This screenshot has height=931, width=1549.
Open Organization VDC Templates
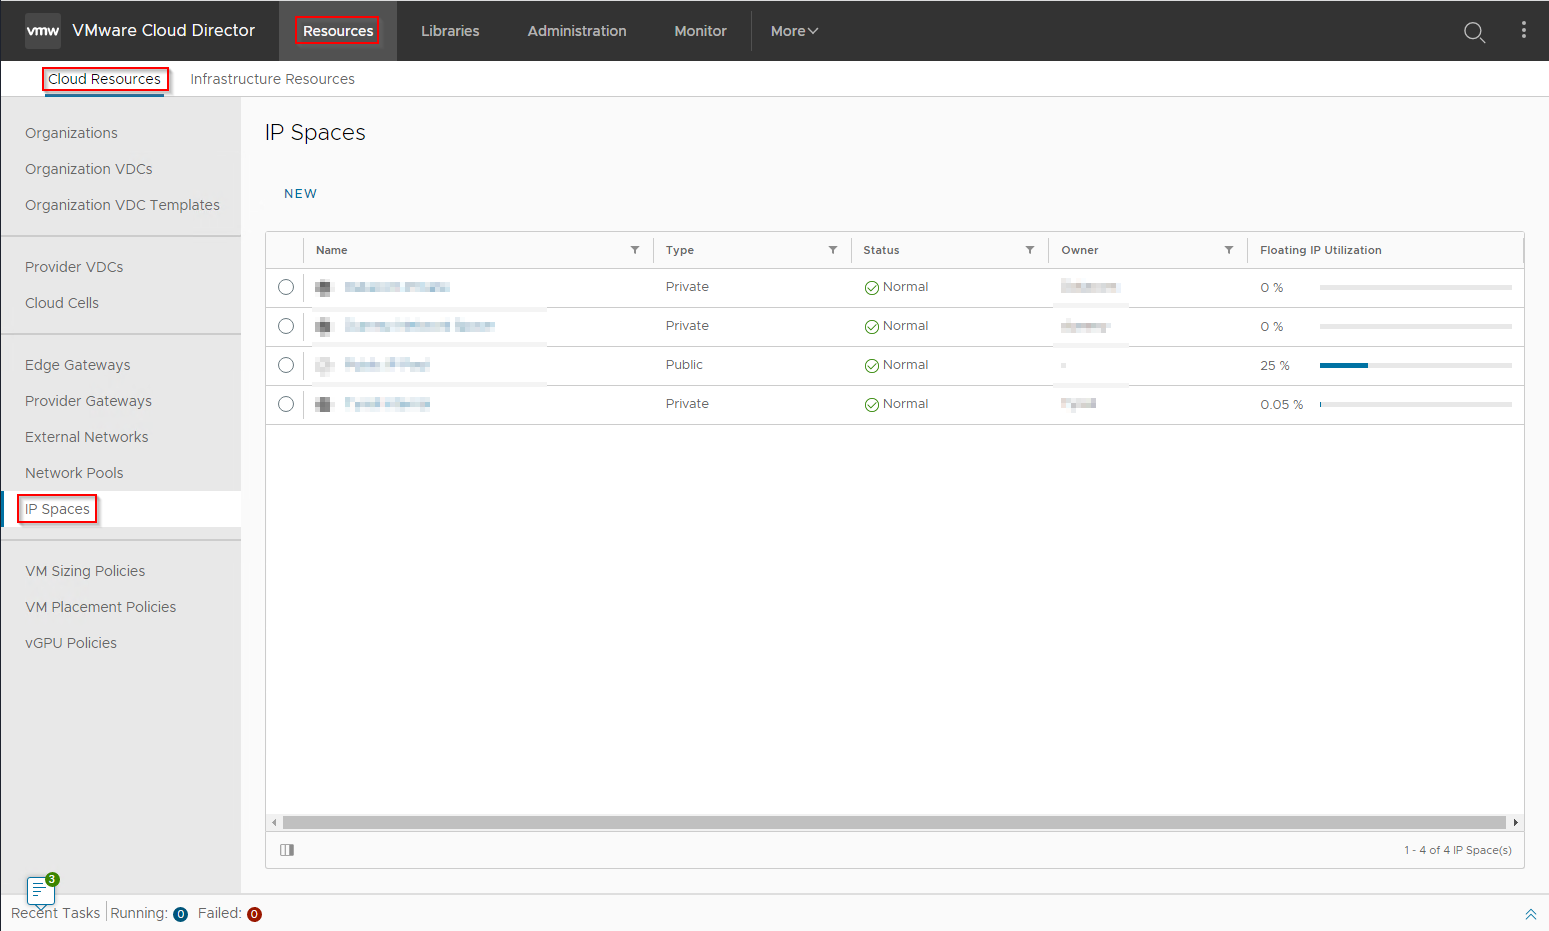click(122, 205)
